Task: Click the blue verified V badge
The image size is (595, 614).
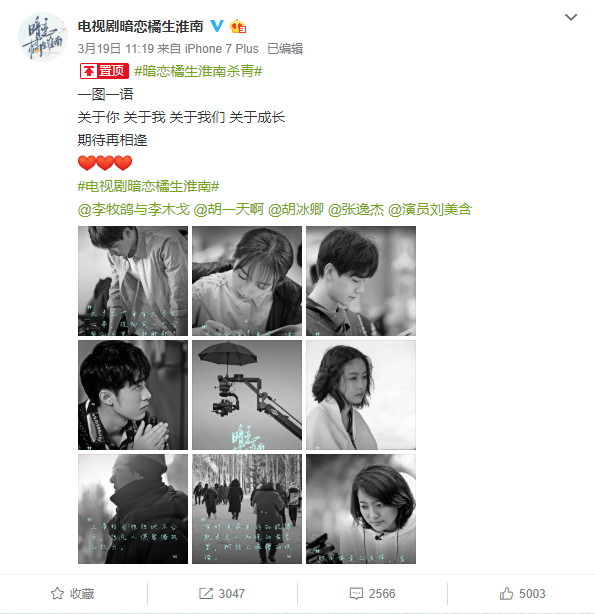Action: pyautogui.click(x=217, y=26)
